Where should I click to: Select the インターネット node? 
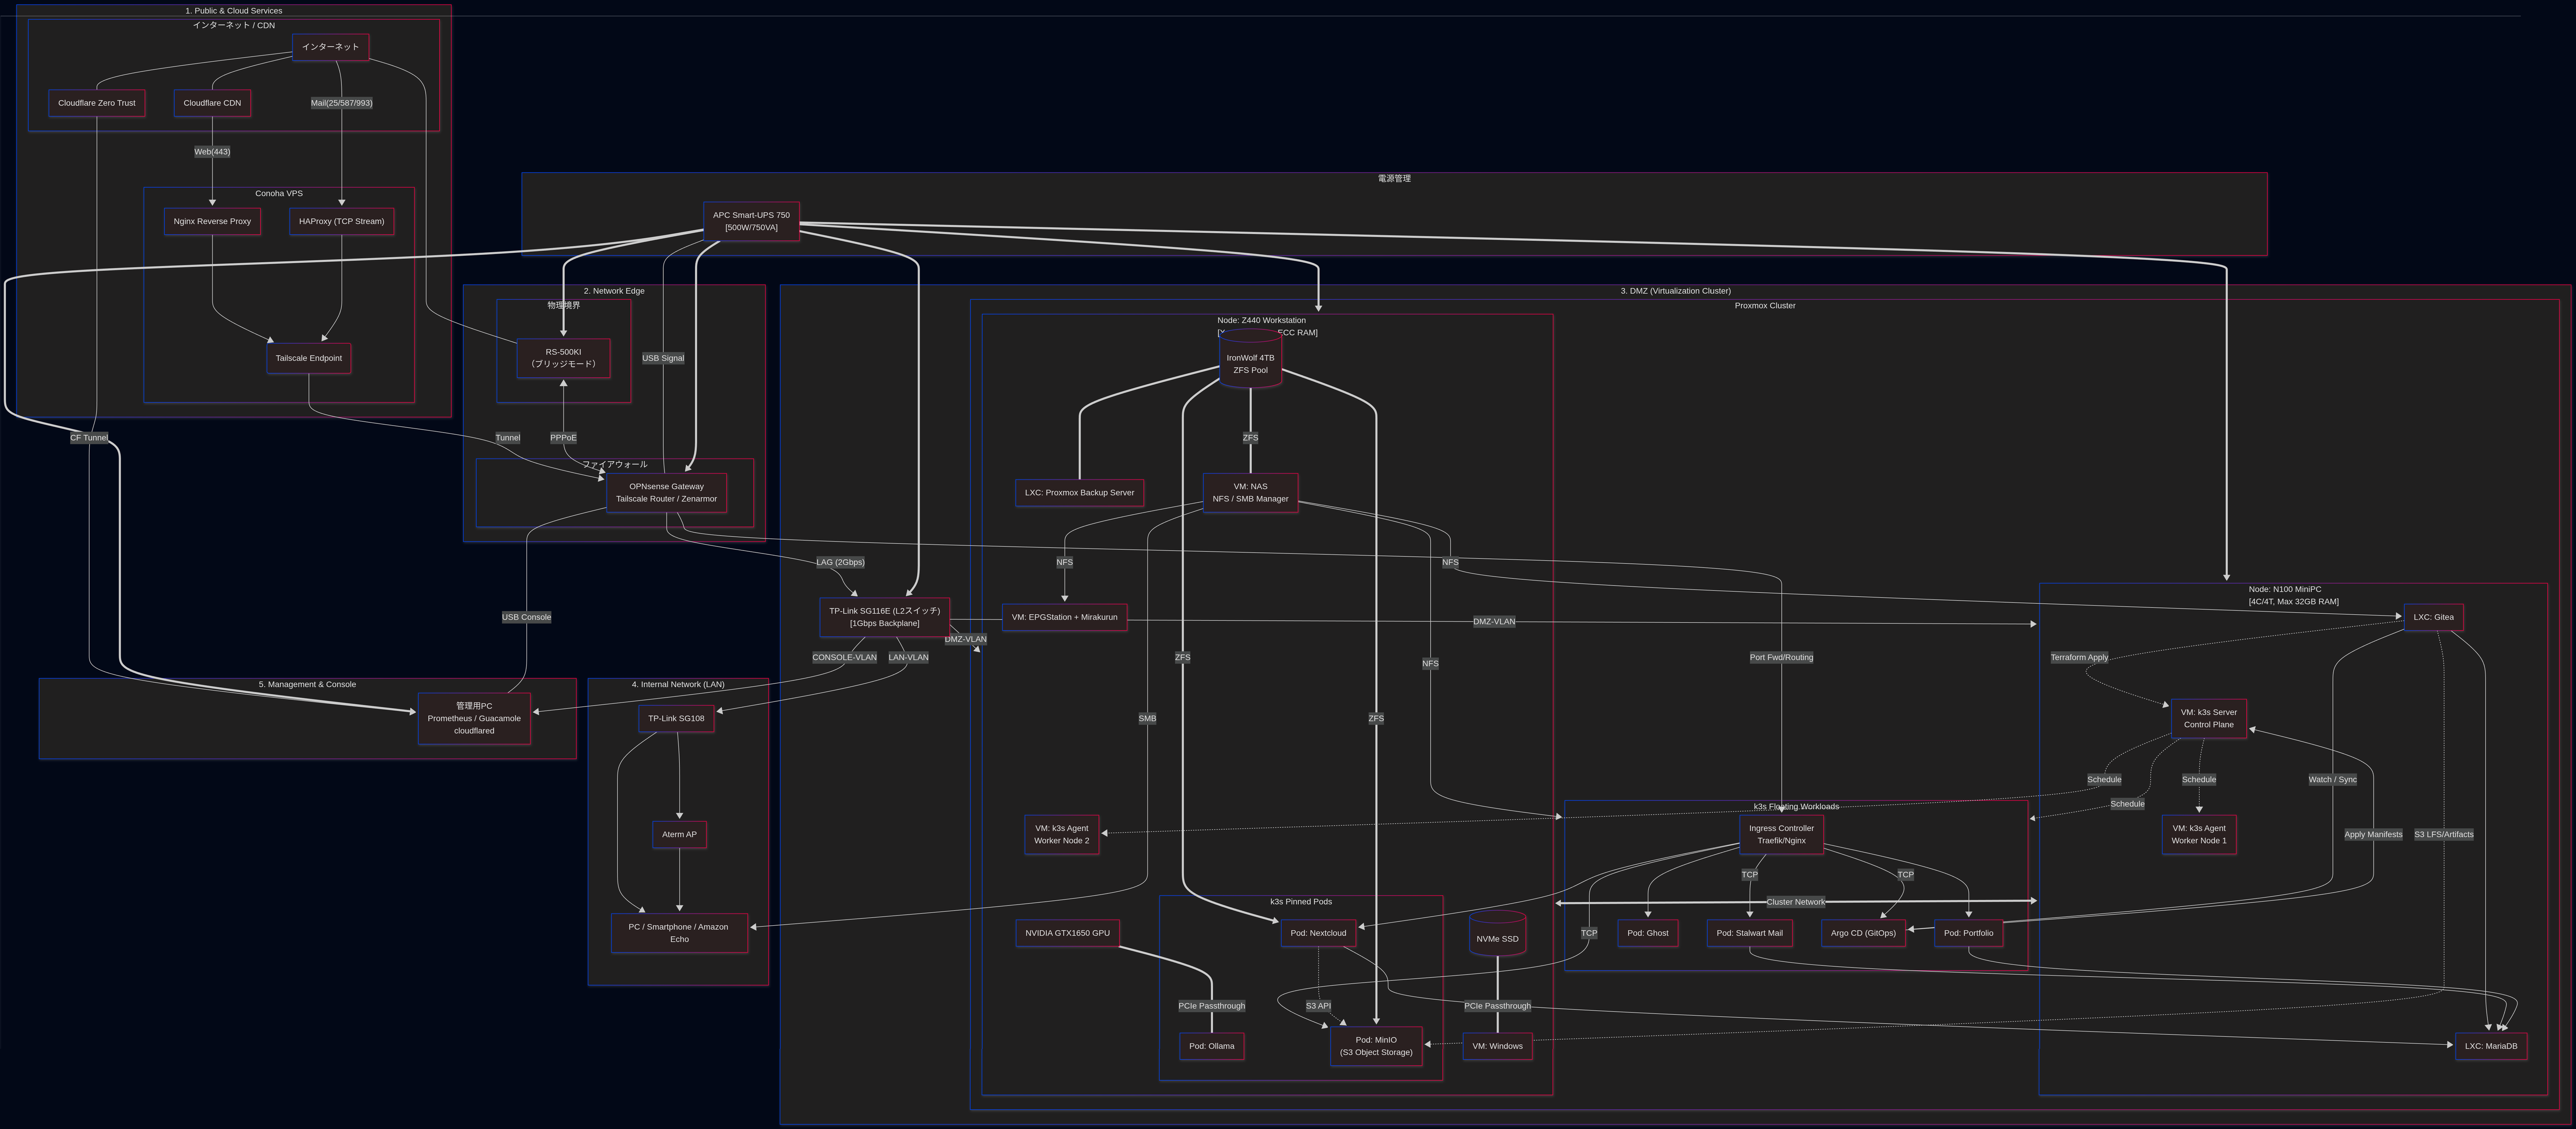click(330, 47)
